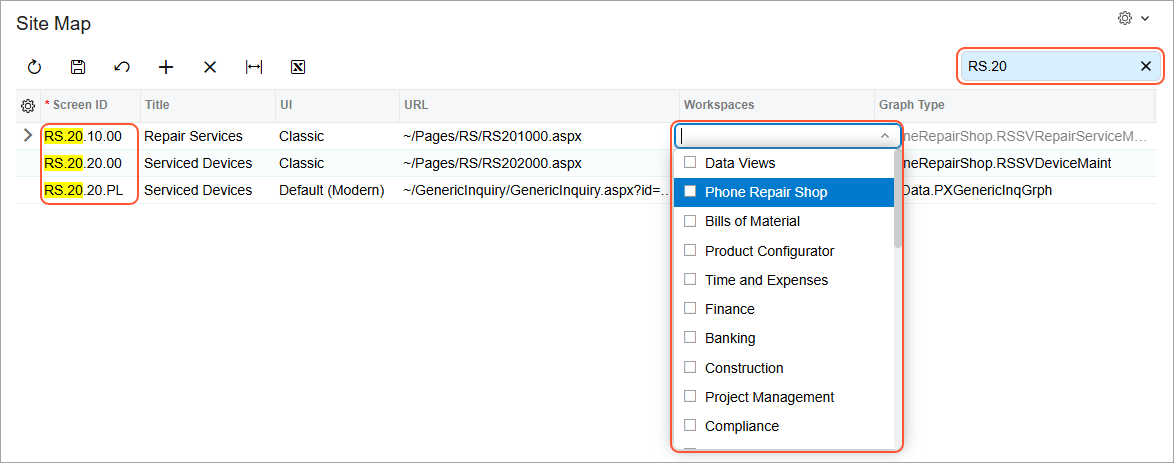Click the Refresh toolbar icon
This screenshot has height=463, width=1174.
[34, 67]
